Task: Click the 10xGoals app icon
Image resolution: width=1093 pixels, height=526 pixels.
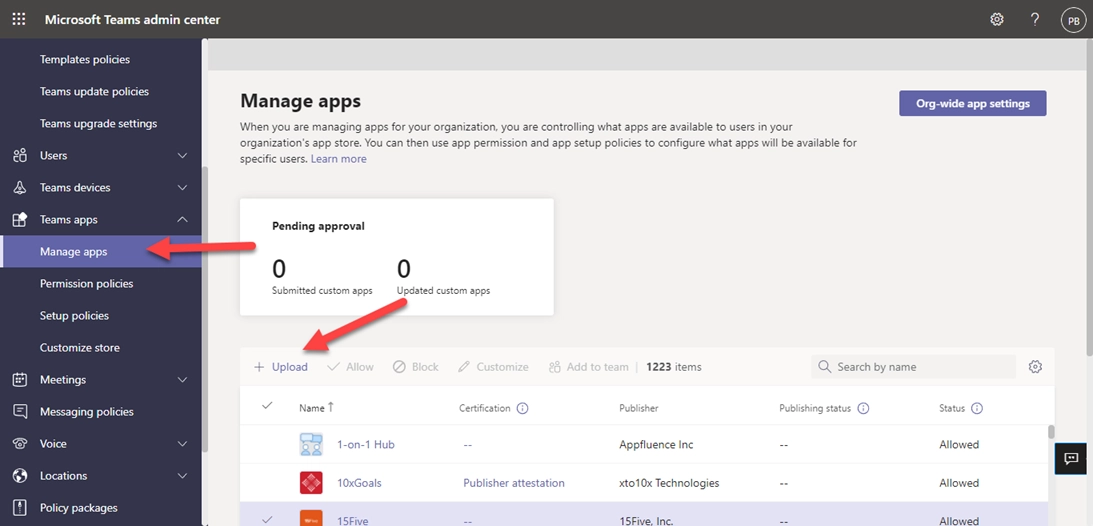Action: tap(310, 483)
